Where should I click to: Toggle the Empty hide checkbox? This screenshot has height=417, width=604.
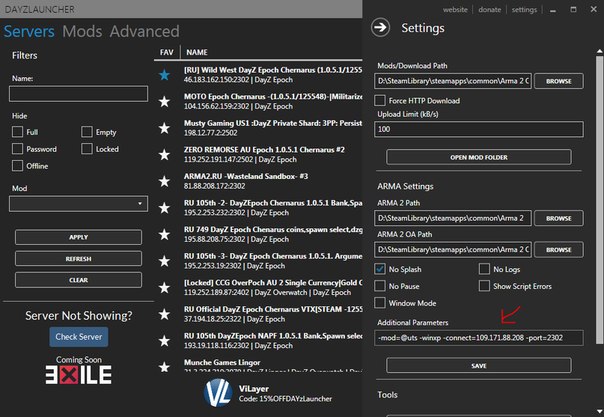(x=87, y=132)
